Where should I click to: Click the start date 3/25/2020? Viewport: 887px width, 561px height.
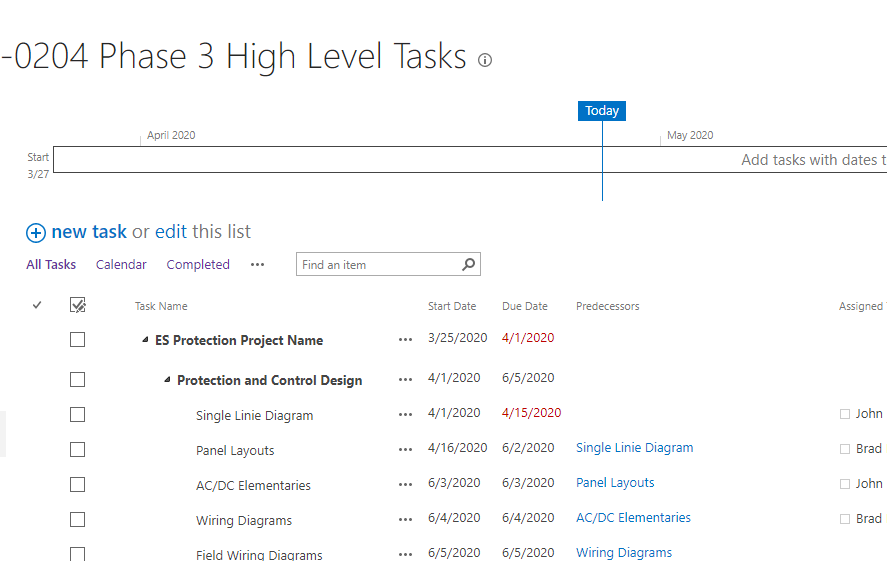pos(457,338)
